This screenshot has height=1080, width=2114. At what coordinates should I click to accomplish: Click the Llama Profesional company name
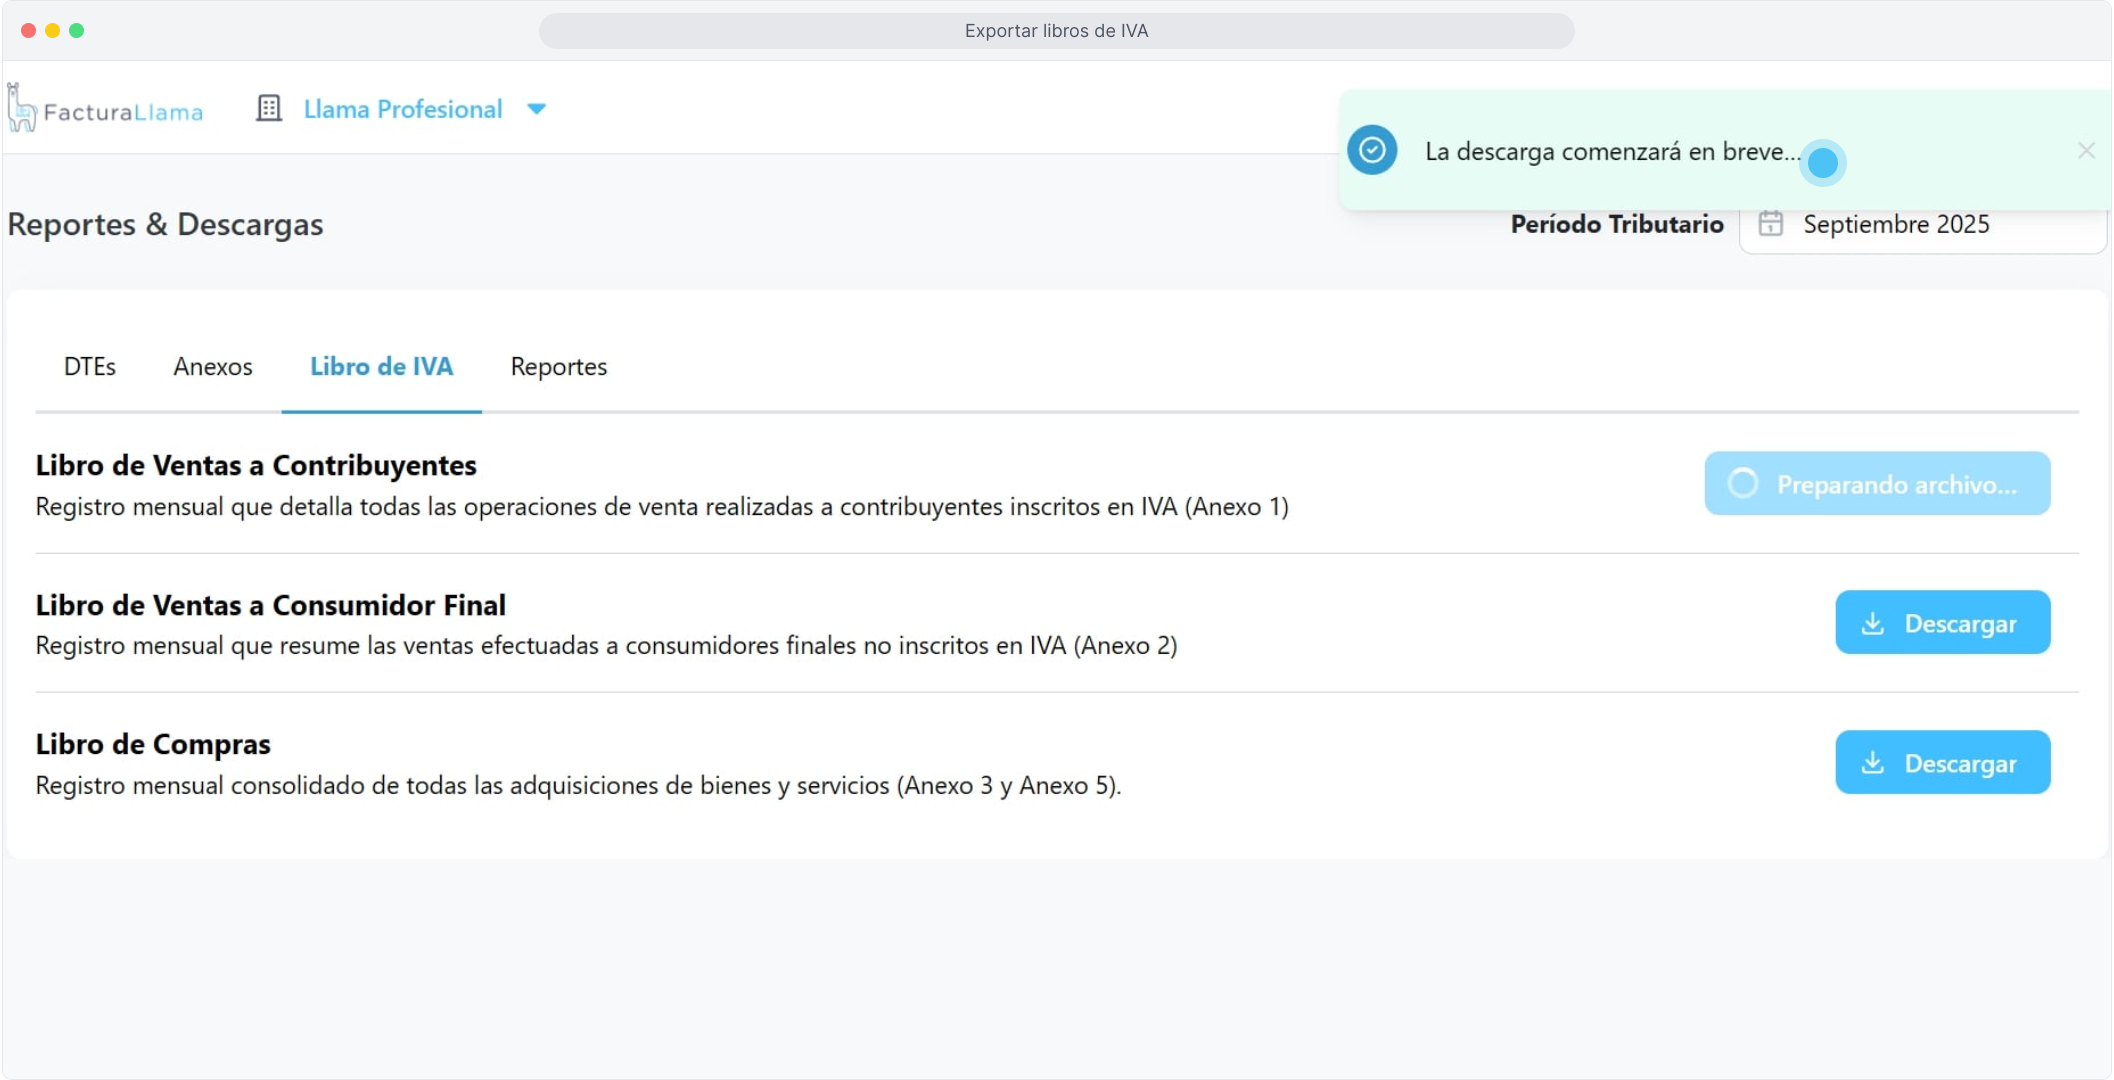tap(403, 109)
